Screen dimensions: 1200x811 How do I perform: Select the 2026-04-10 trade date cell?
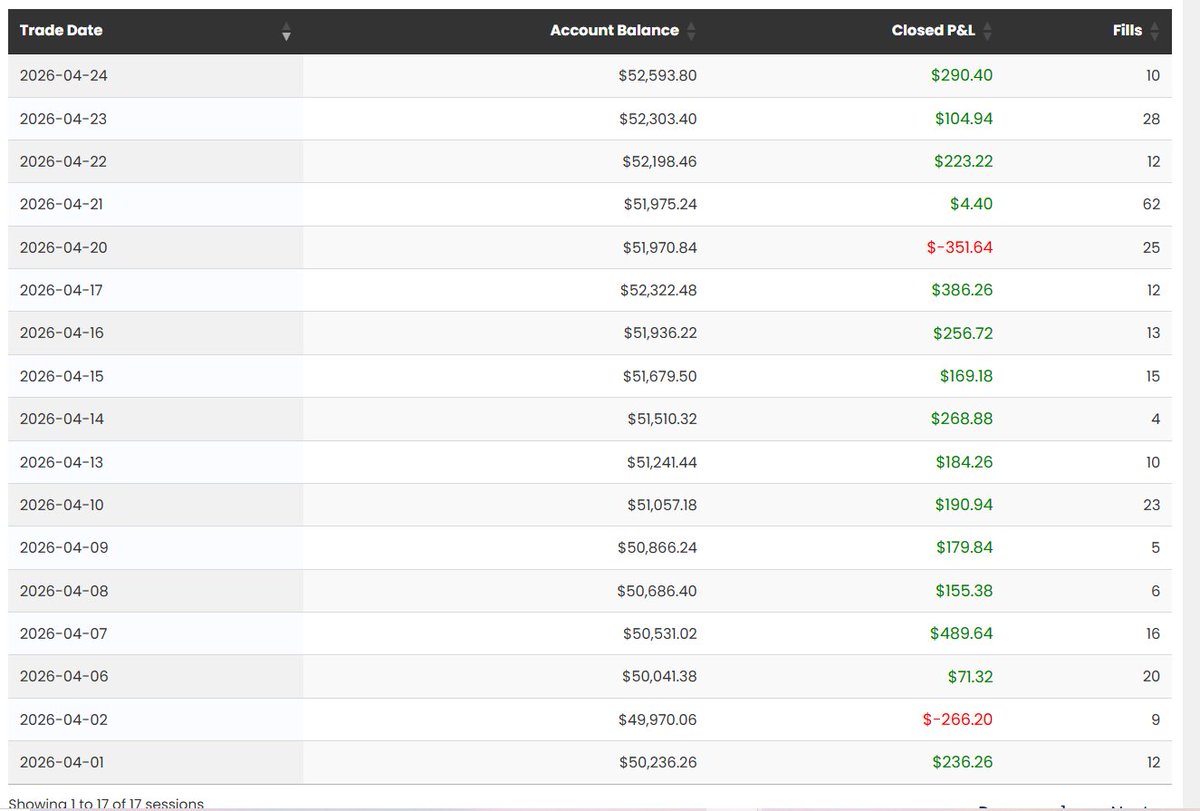click(x=155, y=506)
